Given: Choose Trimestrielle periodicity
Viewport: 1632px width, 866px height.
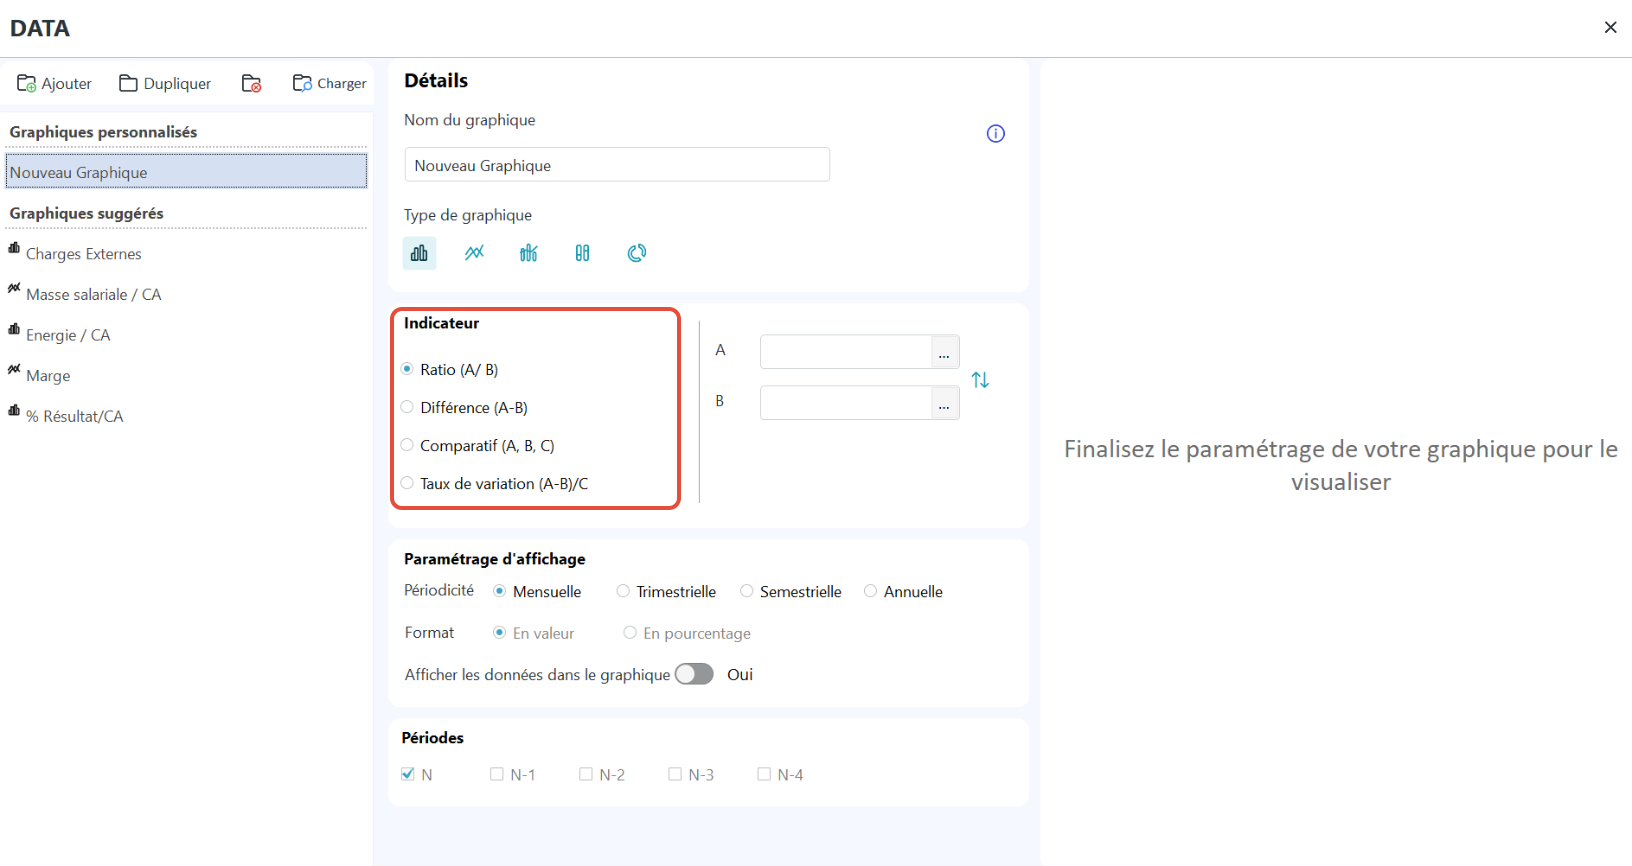Looking at the screenshot, I should coord(623,591).
